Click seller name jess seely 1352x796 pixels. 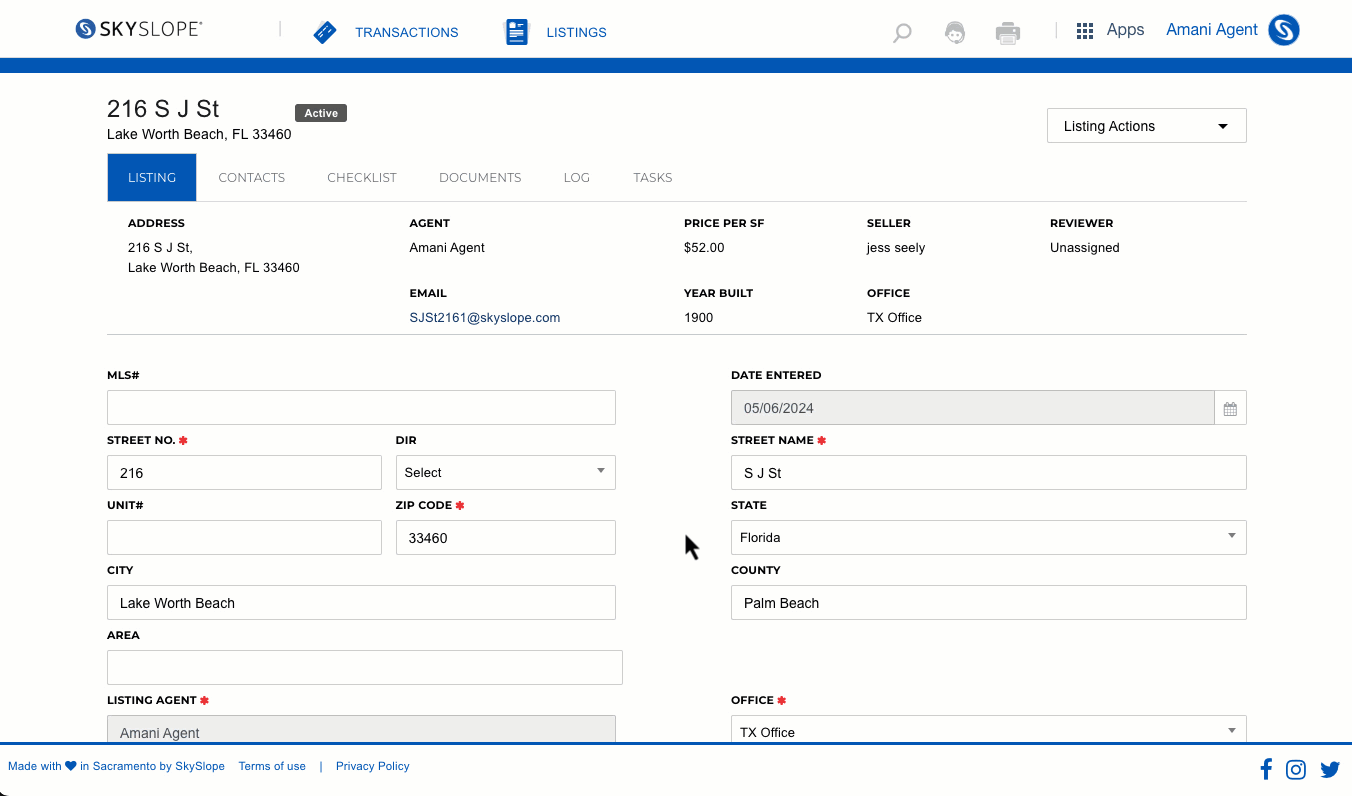[x=896, y=248]
